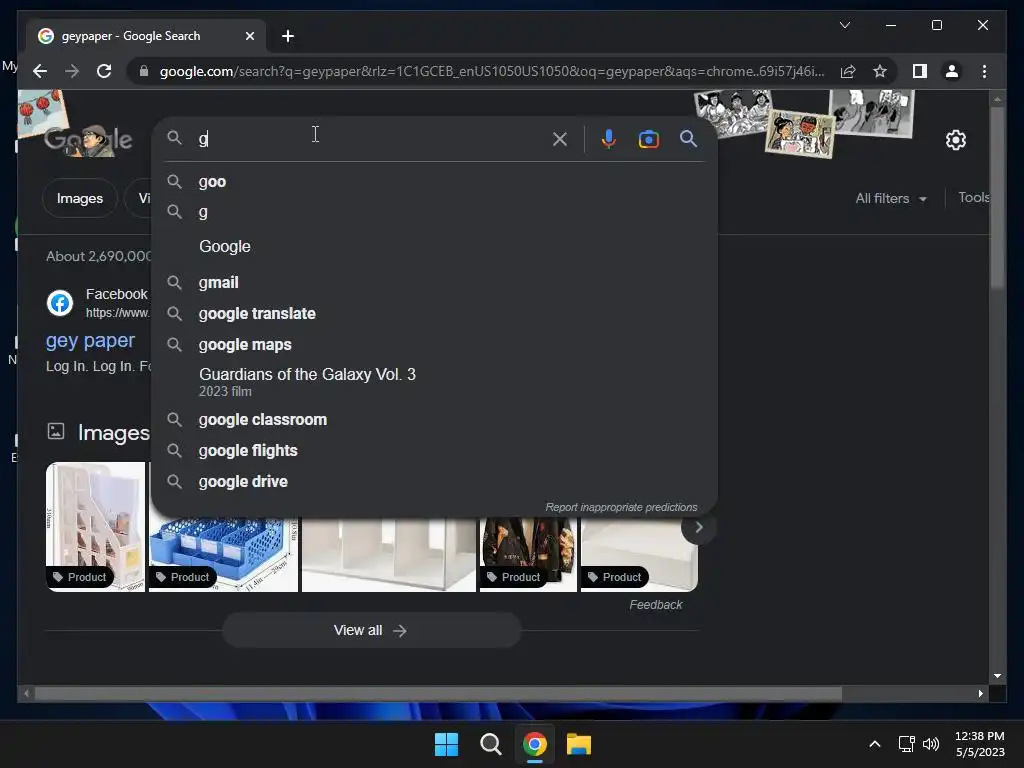This screenshot has width=1024, height=768.
Task: Share this page via the share icon
Action: 848,71
